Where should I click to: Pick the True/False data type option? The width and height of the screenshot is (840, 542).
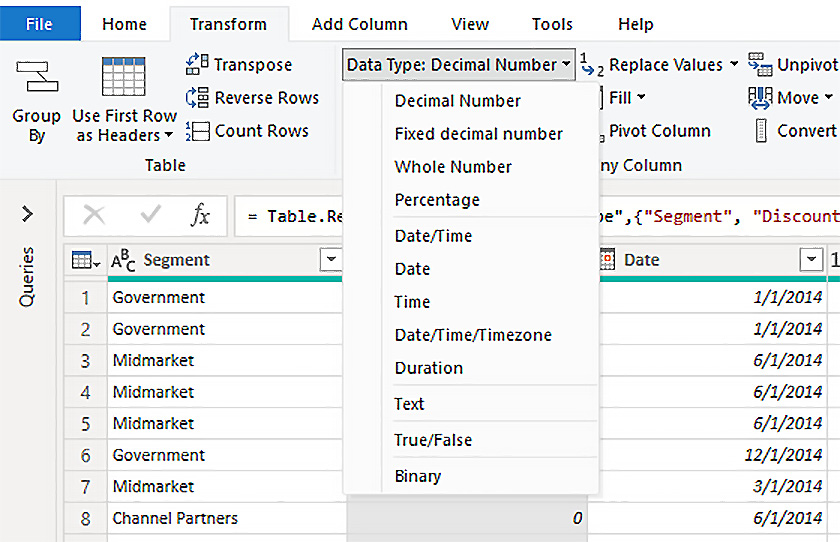pyautogui.click(x=433, y=440)
